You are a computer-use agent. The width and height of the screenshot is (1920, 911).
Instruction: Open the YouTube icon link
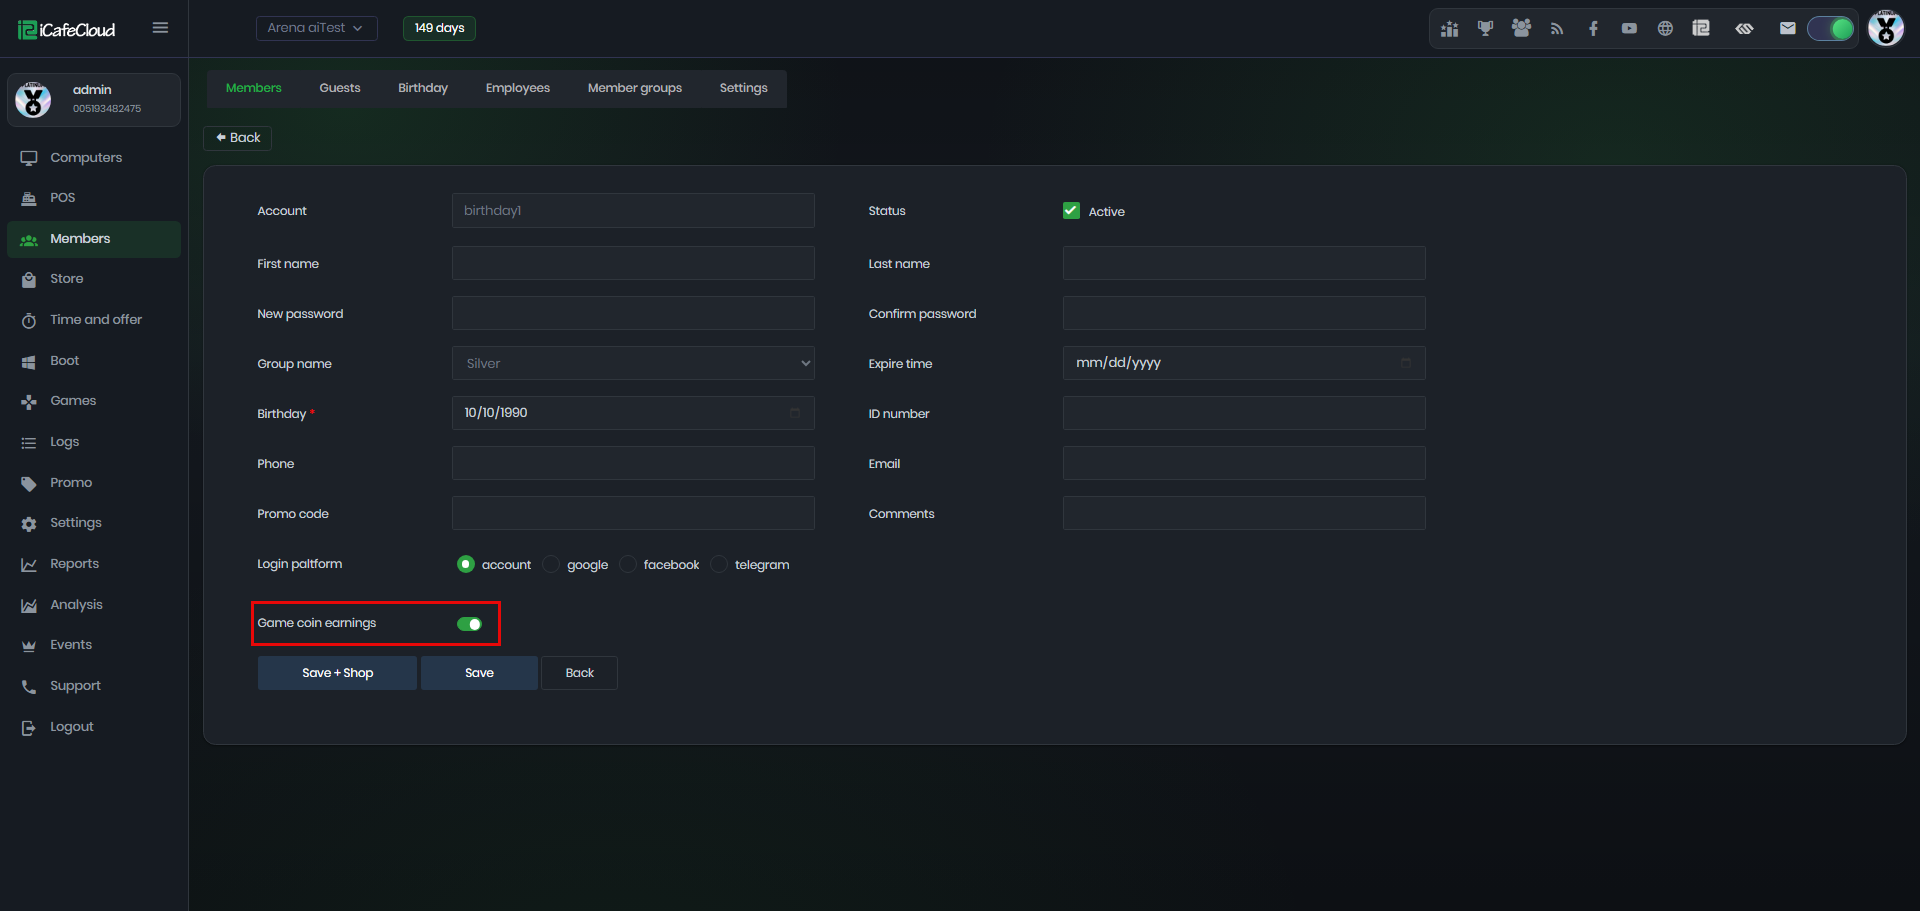pyautogui.click(x=1629, y=29)
